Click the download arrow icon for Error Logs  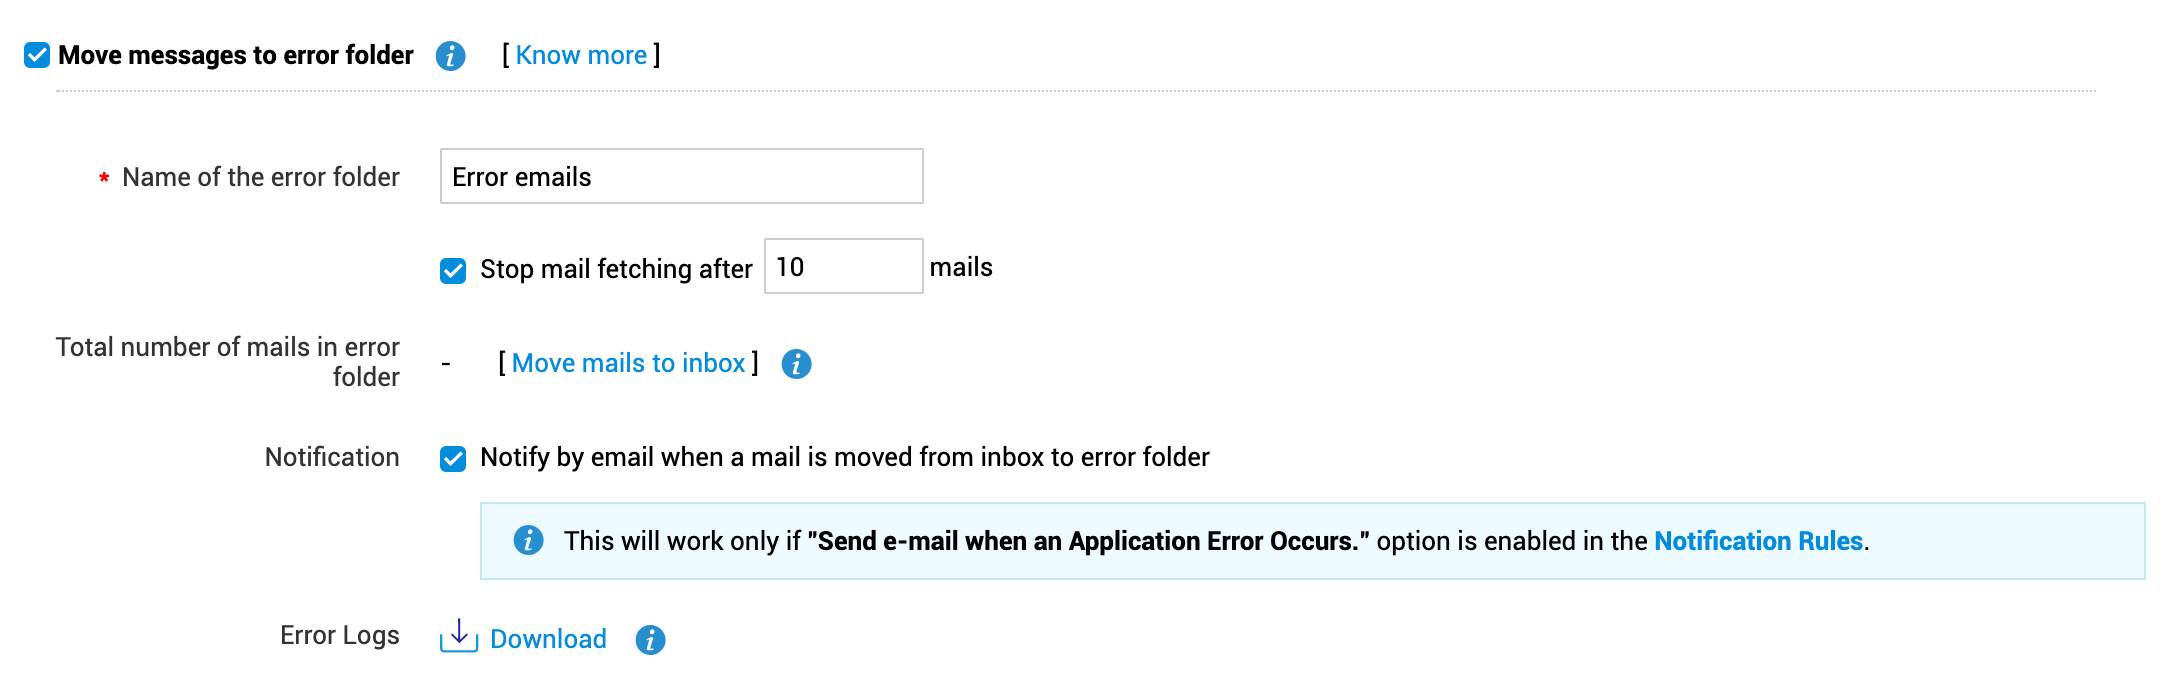coord(459,636)
